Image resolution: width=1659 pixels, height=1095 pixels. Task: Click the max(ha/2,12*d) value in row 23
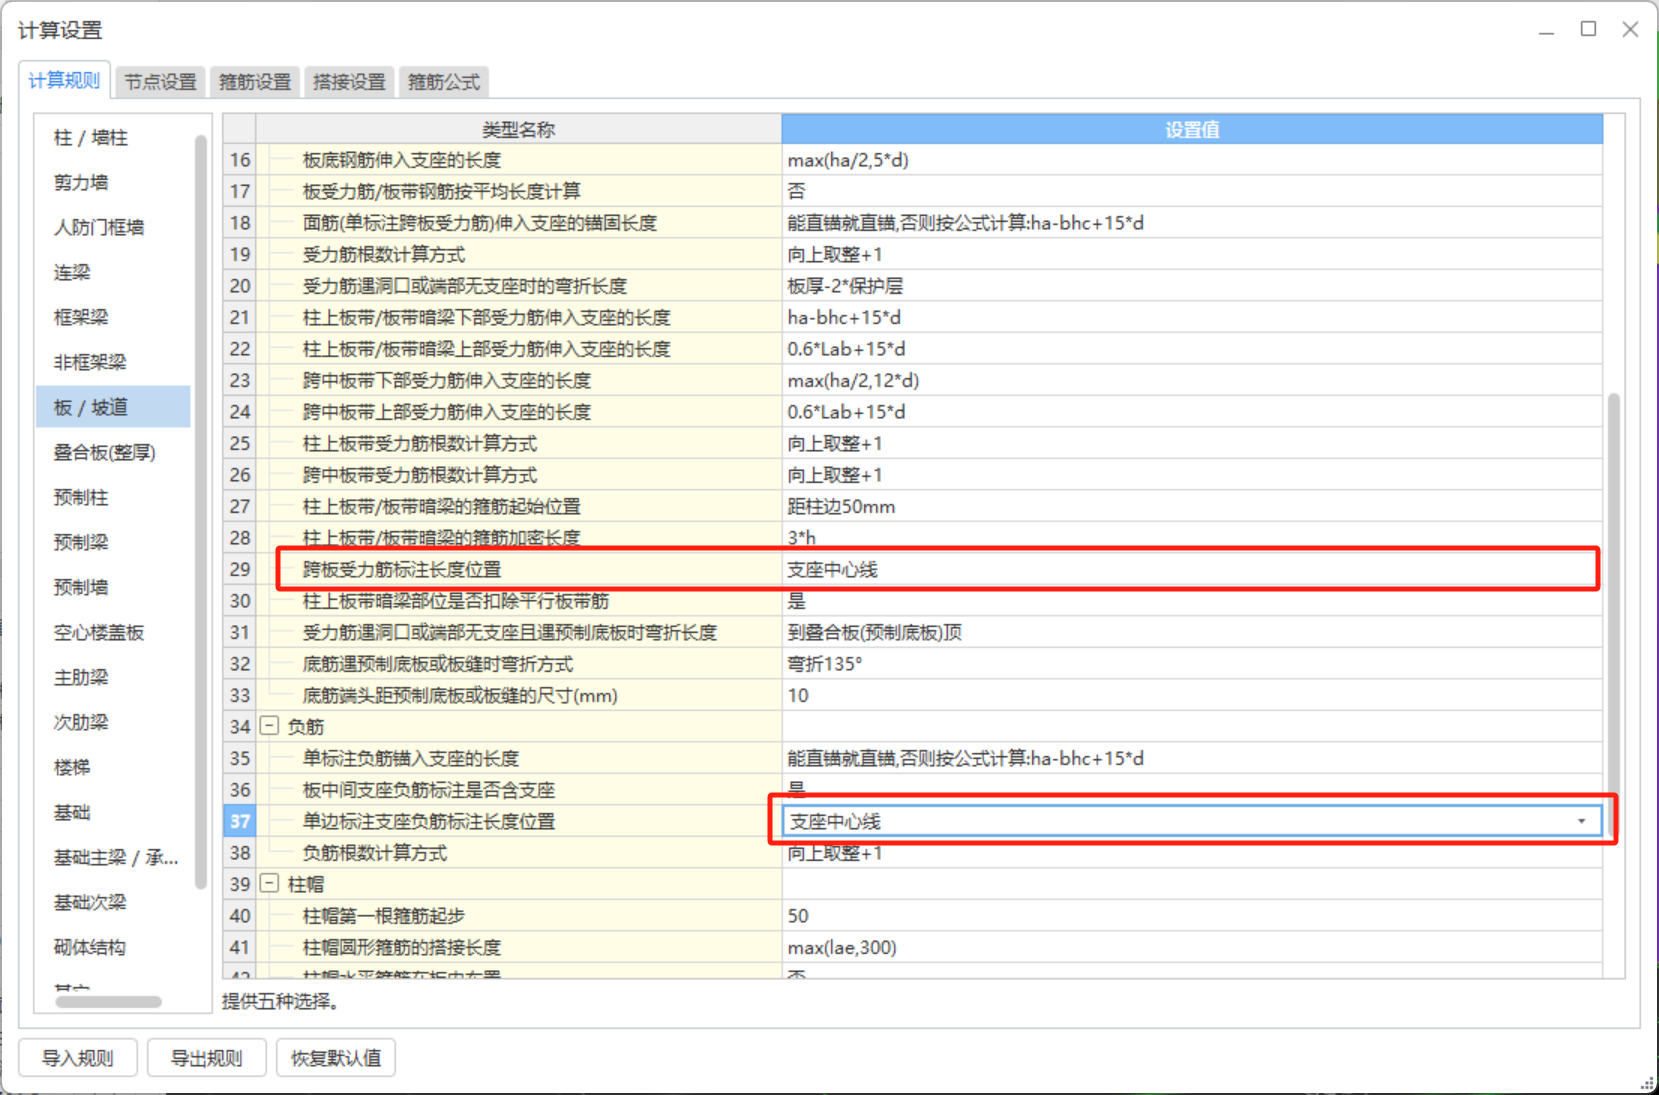(1192, 380)
